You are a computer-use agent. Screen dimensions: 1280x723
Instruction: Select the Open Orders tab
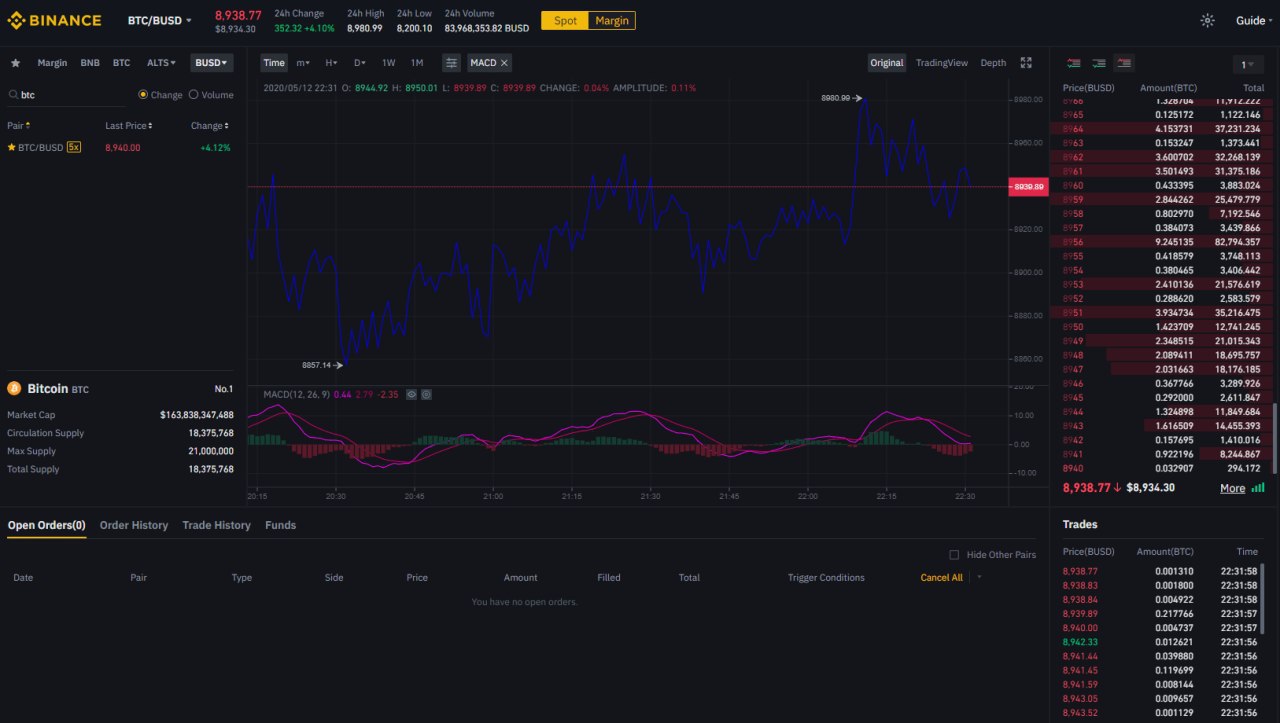tap(47, 525)
